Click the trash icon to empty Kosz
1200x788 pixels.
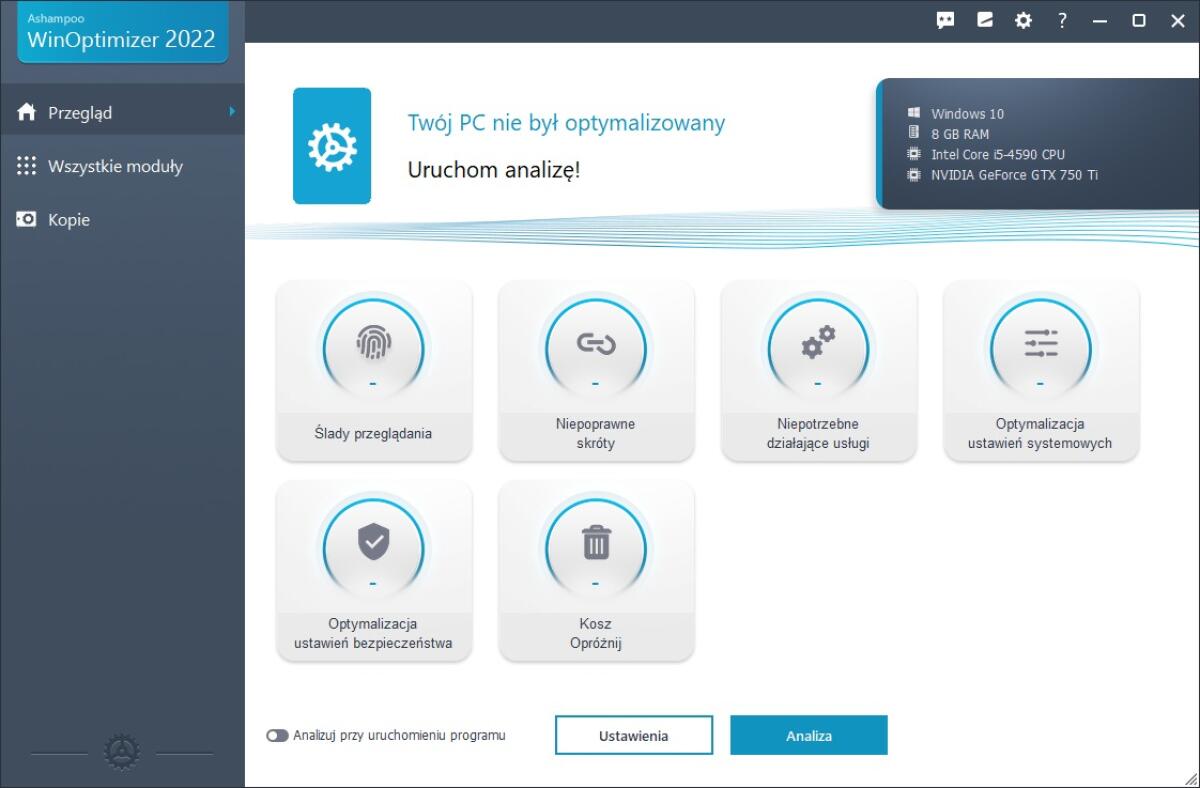(x=596, y=545)
